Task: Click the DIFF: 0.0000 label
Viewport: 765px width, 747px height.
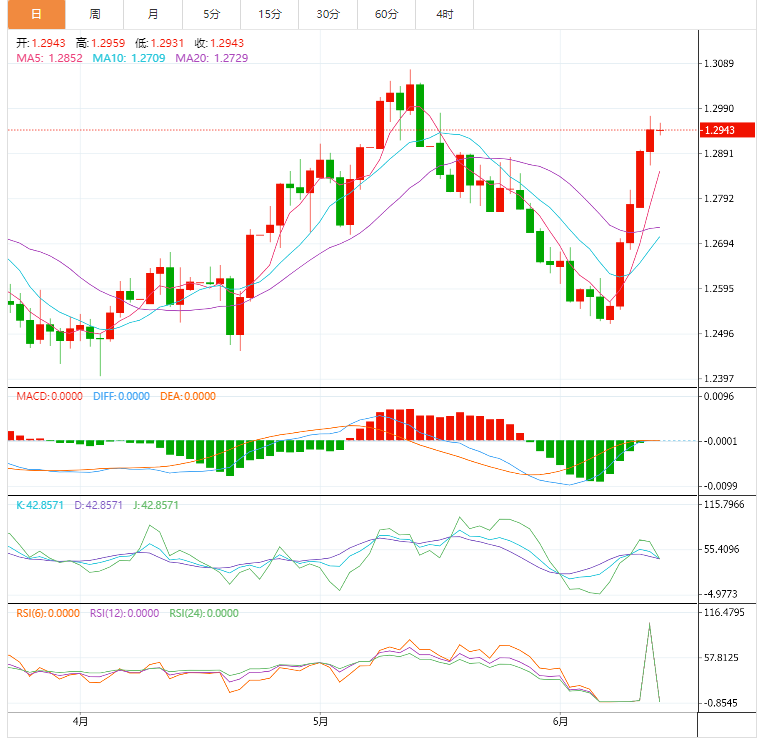Action: [x=120, y=396]
